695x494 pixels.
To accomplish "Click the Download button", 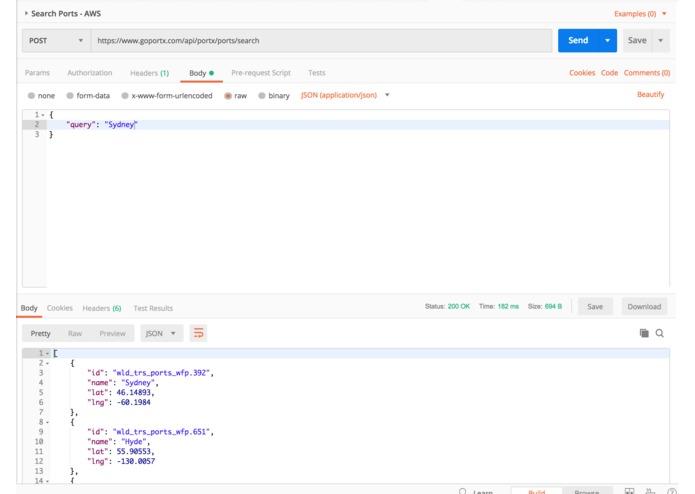I will tap(644, 307).
